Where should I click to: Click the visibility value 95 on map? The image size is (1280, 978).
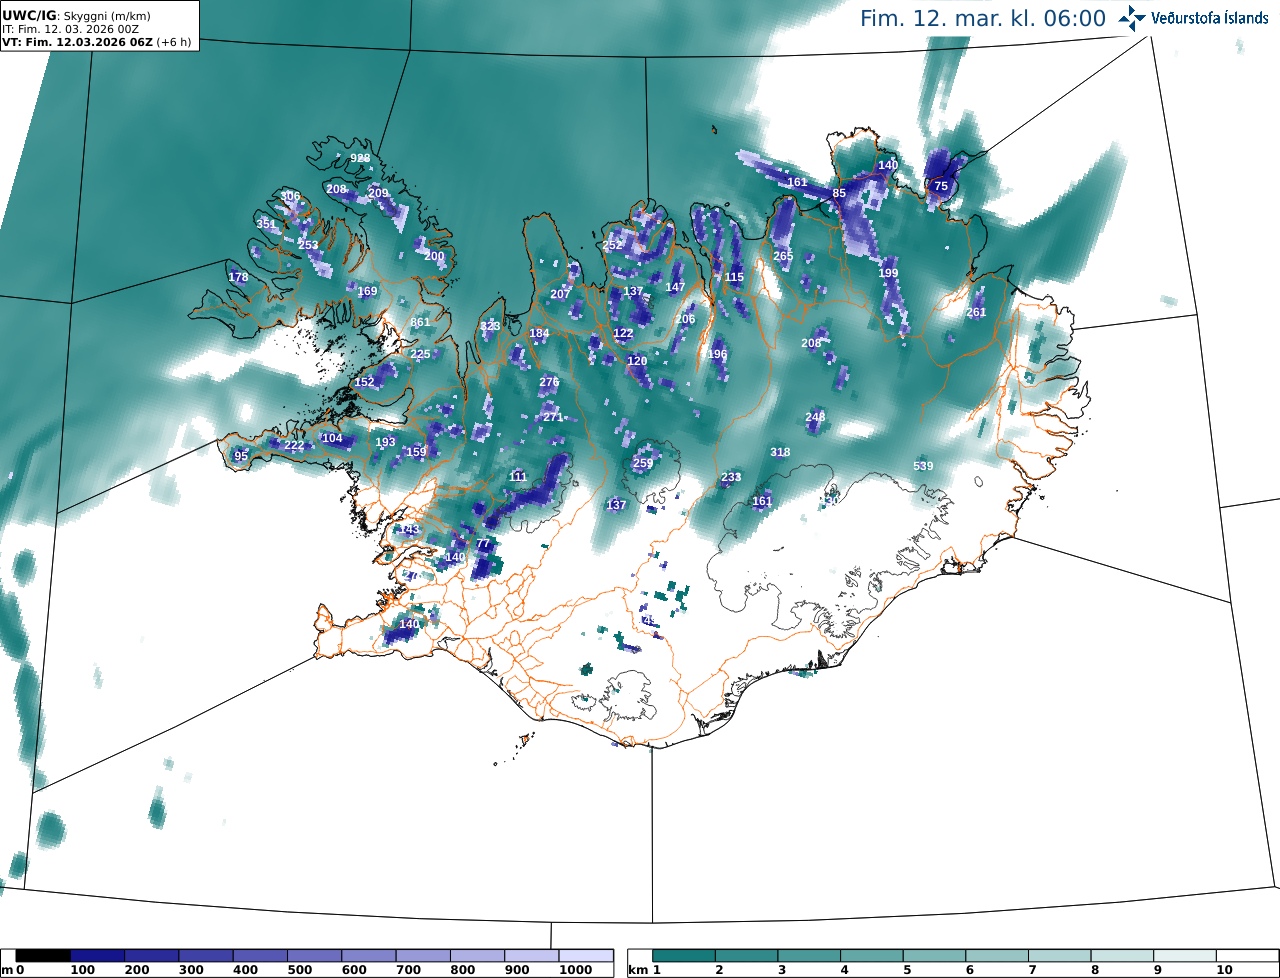[x=241, y=456]
